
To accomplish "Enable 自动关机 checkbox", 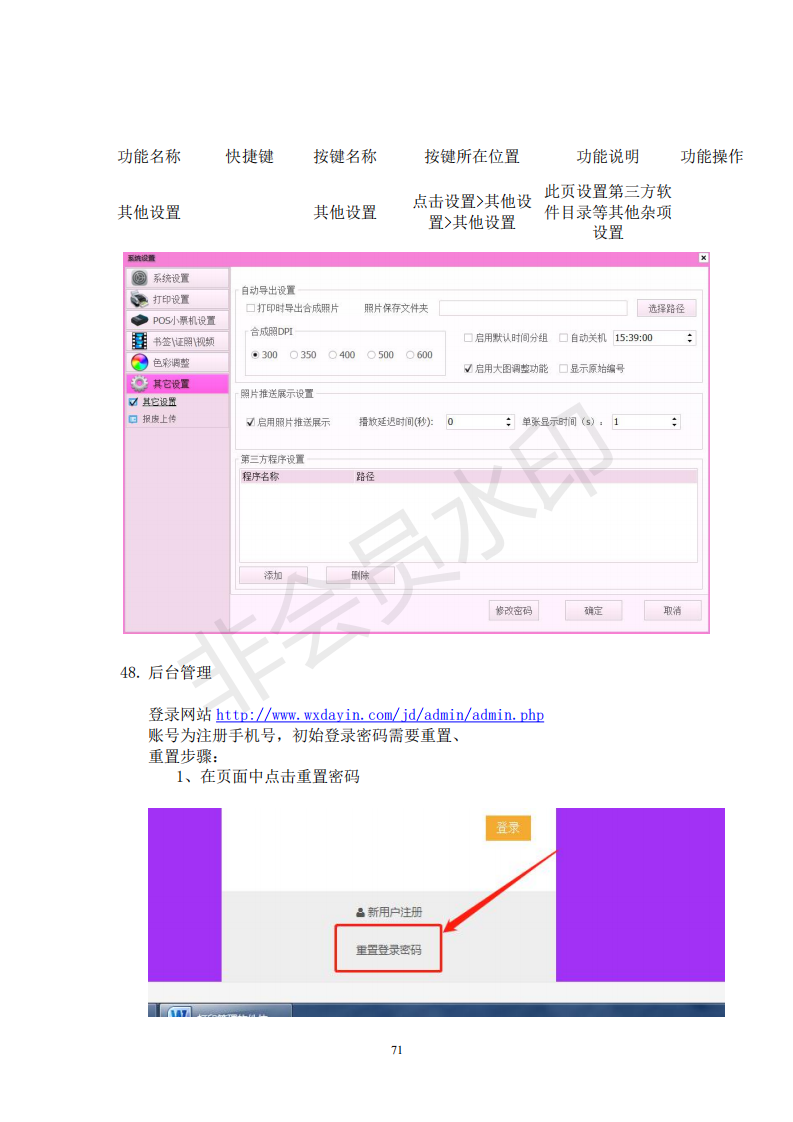I will click(x=563, y=338).
